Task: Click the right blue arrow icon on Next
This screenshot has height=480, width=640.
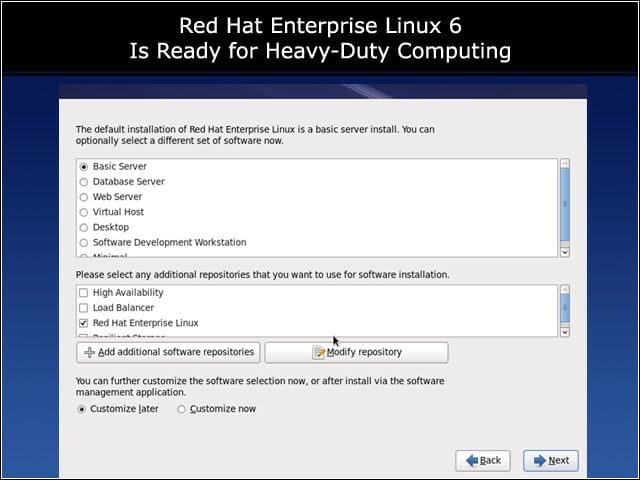Action: (x=540, y=461)
